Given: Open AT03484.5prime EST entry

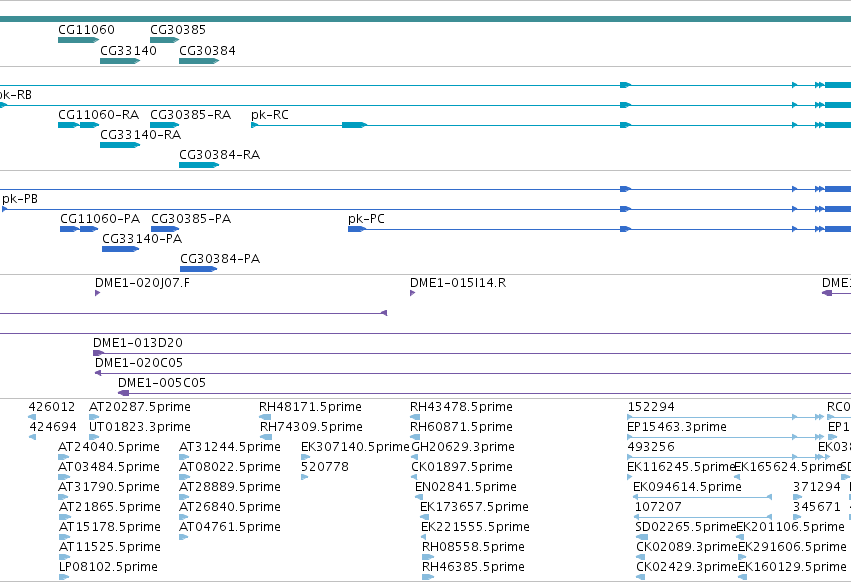Looking at the screenshot, I should coord(63,477).
